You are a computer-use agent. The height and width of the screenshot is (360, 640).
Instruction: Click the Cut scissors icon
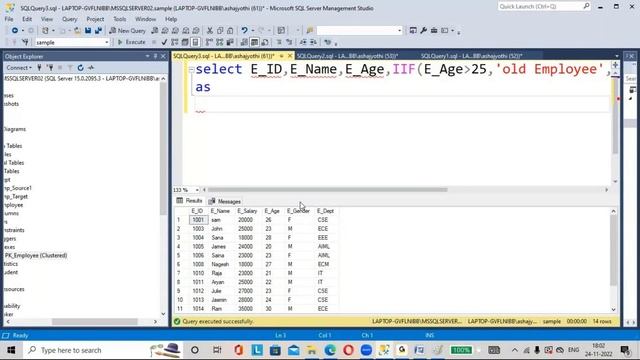(x=210, y=31)
